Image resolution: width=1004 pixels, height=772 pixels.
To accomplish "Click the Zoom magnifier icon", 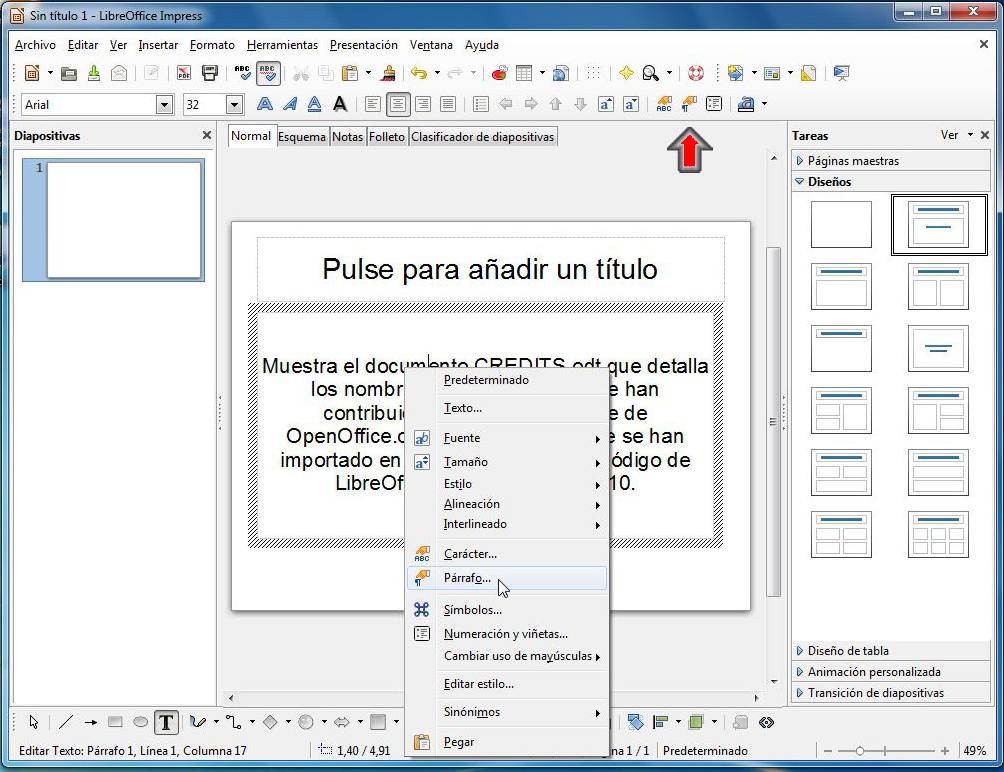I will click(651, 73).
